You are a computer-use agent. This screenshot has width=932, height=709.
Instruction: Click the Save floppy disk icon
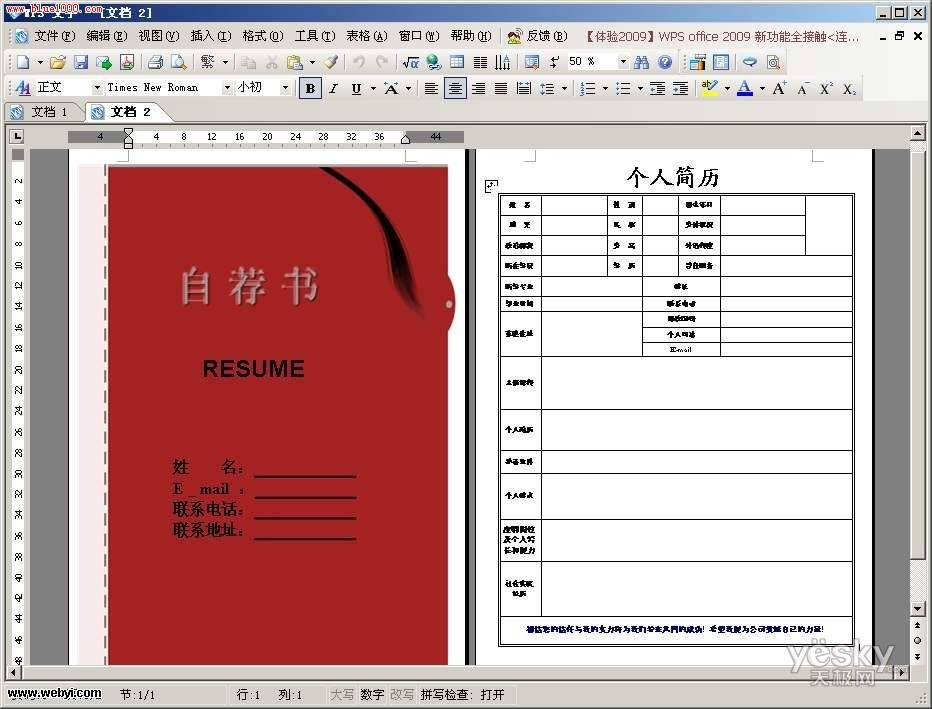(x=81, y=62)
